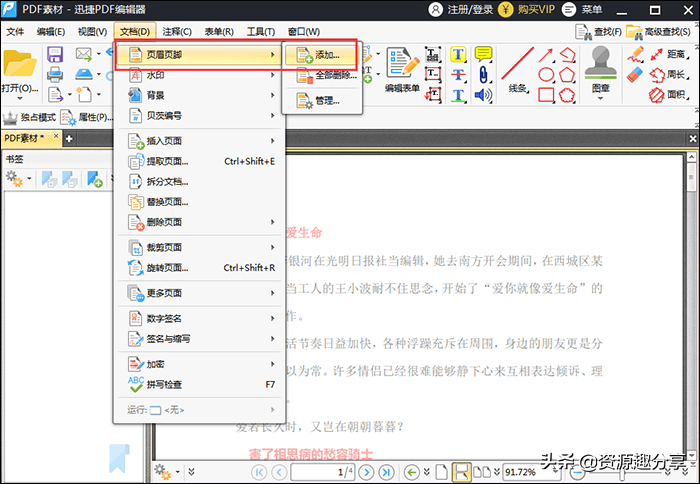This screenshot has width=700, height=484.
Task: Select the Eraser tool
Action: (635, 75)
